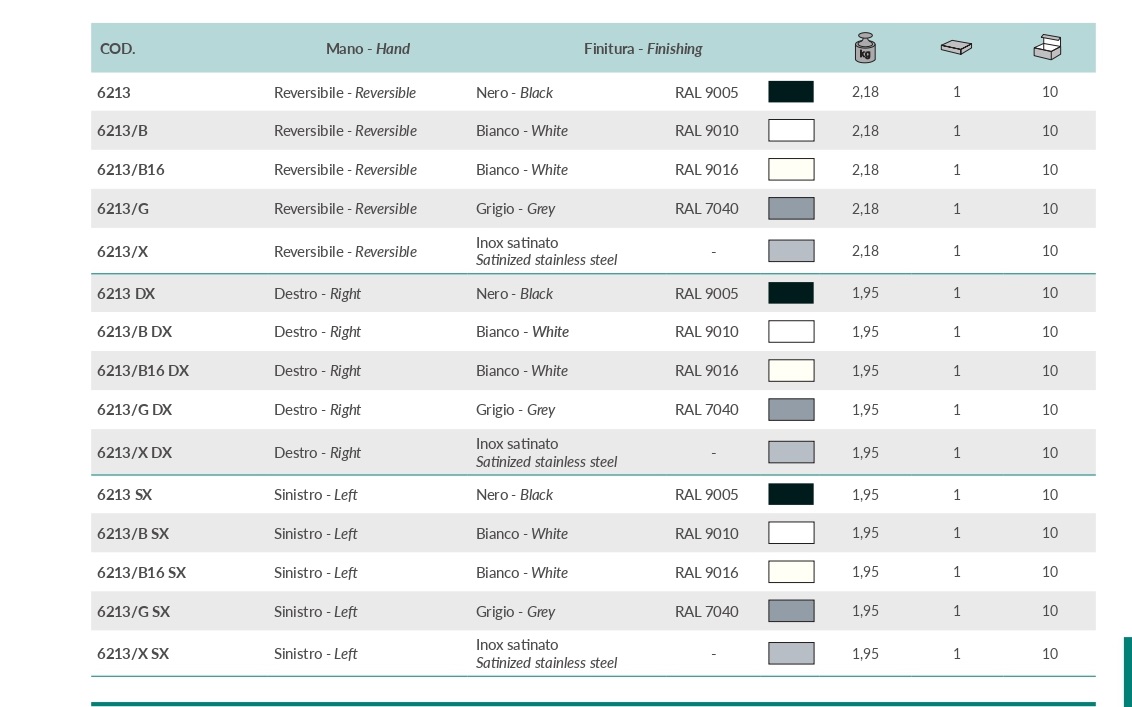Click Sinistro - Left in row 6213/B SX

315,534
